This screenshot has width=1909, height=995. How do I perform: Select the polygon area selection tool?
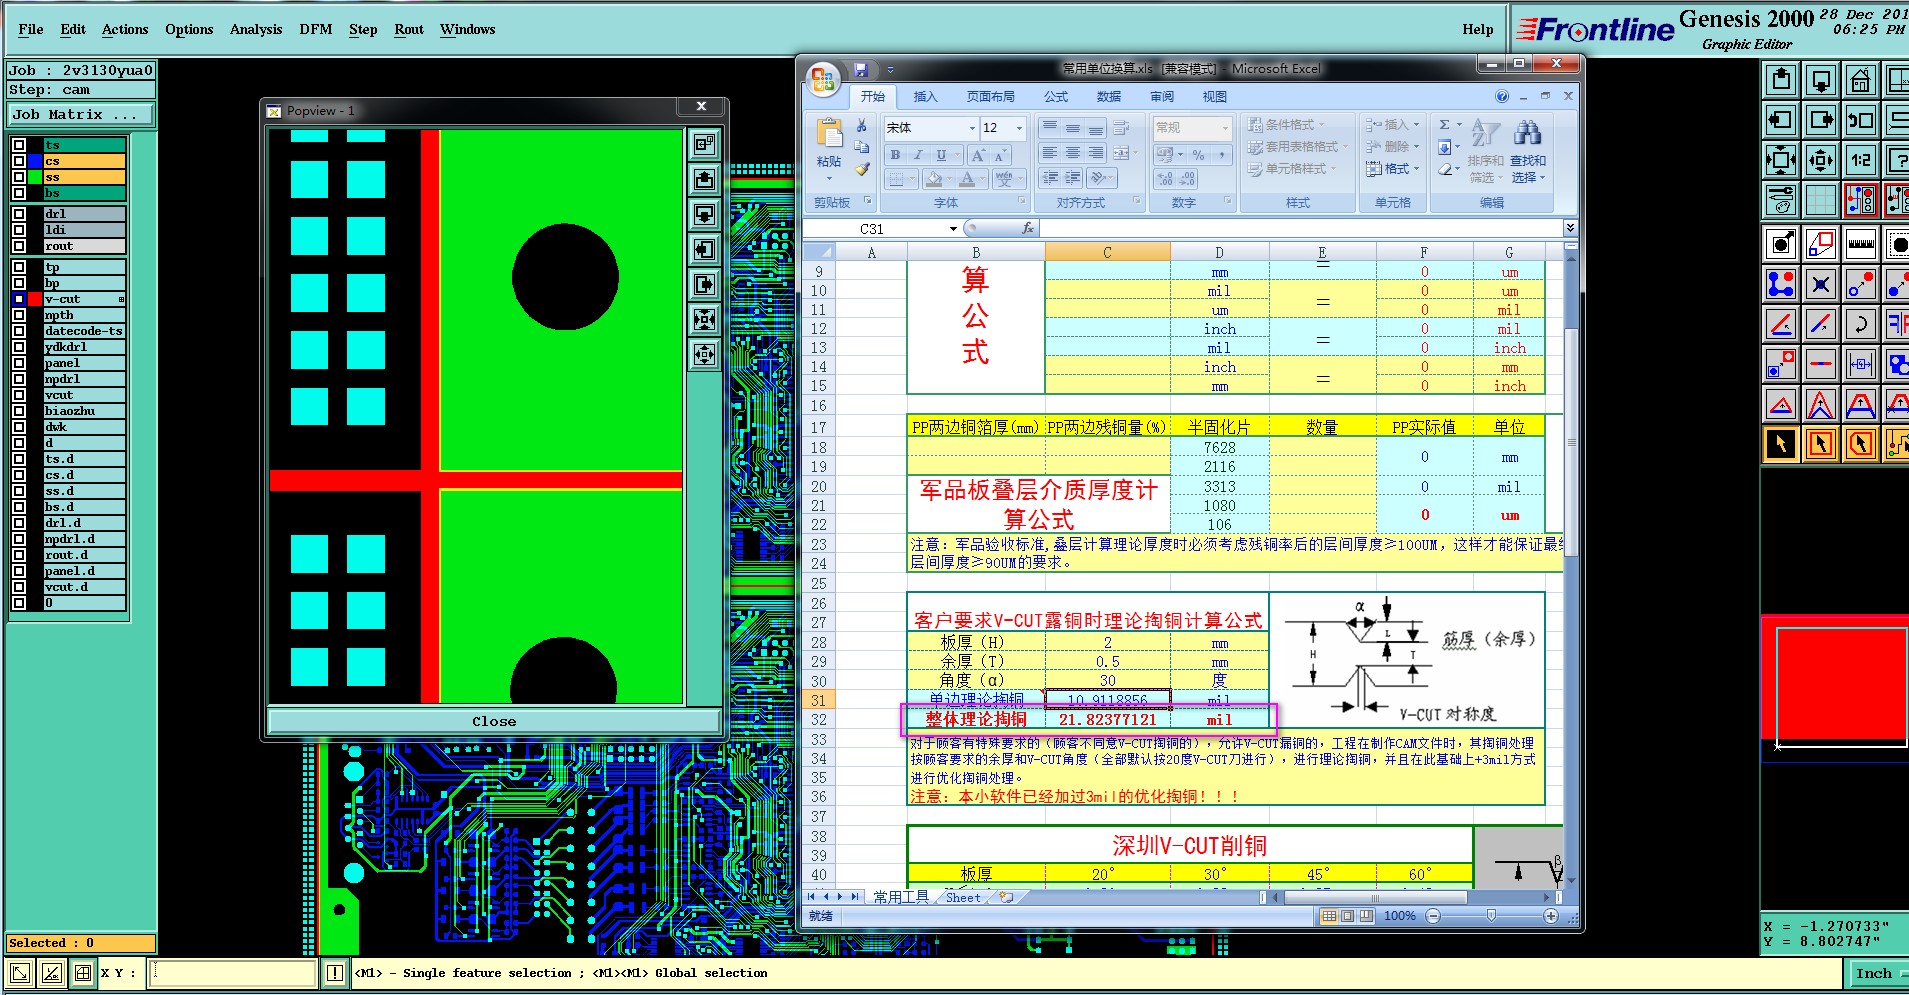pyautogui.click(x=1861, y=444)
